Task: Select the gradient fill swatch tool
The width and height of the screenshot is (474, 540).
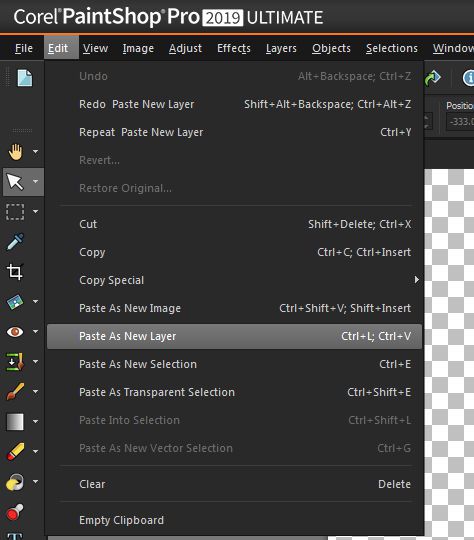Action: (15, 422)
